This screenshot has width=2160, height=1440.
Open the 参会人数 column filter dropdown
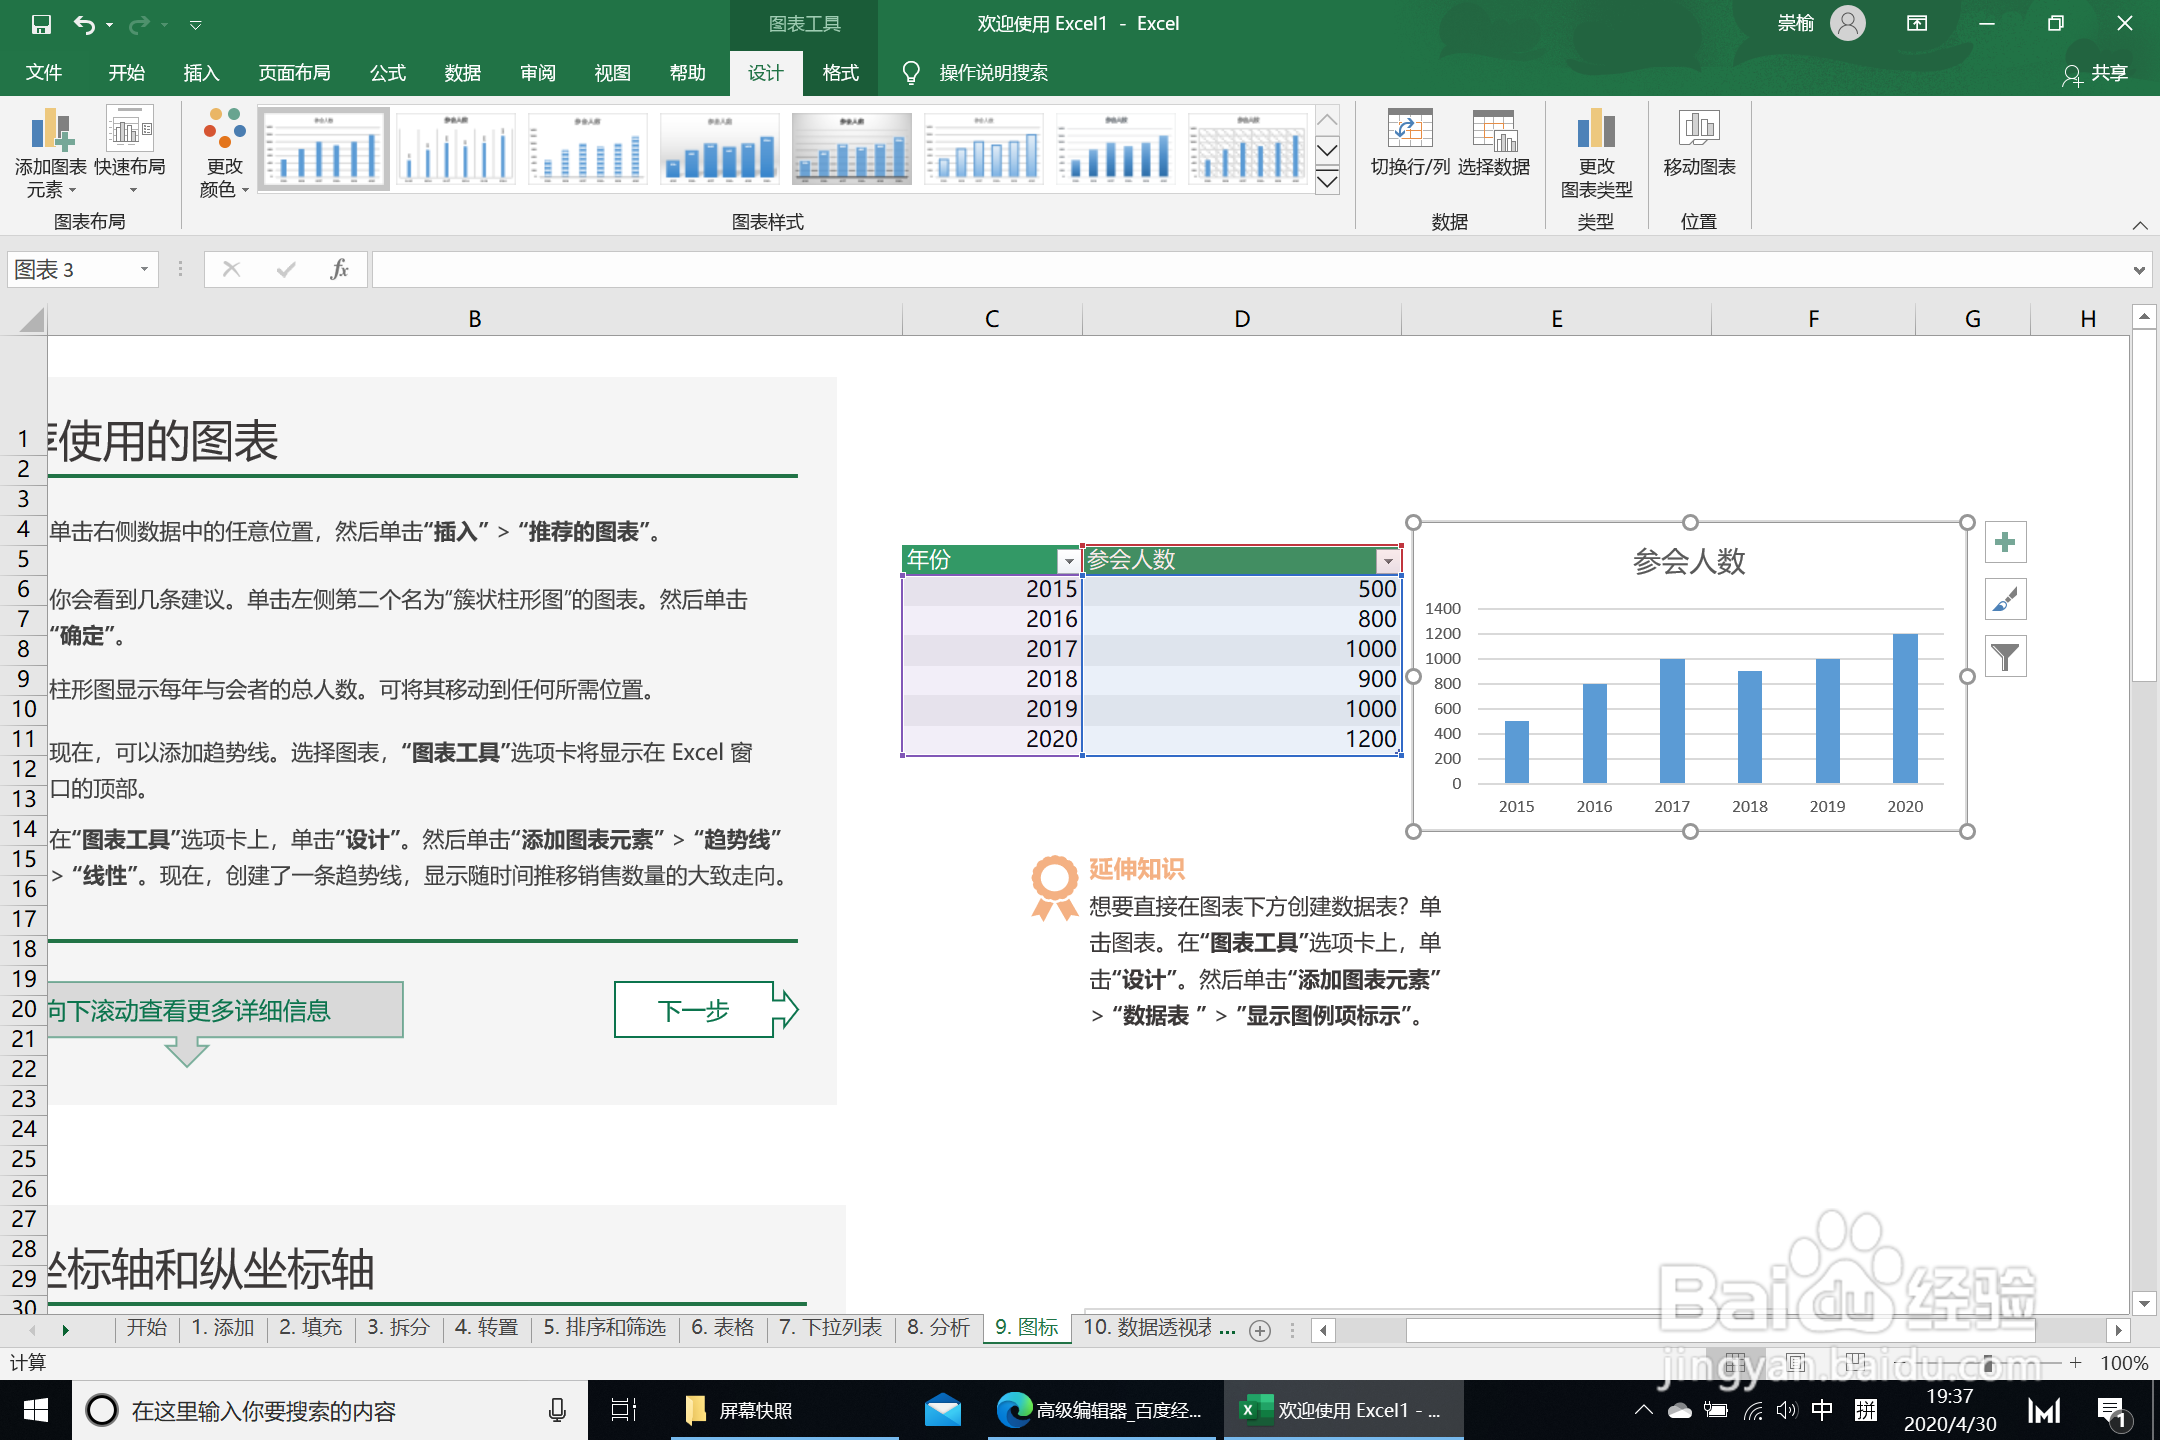1388,561
